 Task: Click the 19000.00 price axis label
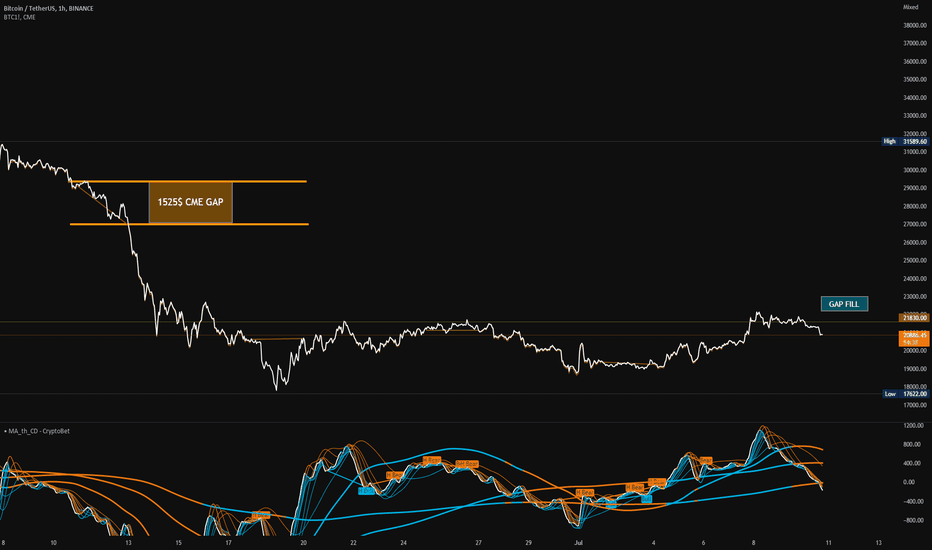point(915,369)
